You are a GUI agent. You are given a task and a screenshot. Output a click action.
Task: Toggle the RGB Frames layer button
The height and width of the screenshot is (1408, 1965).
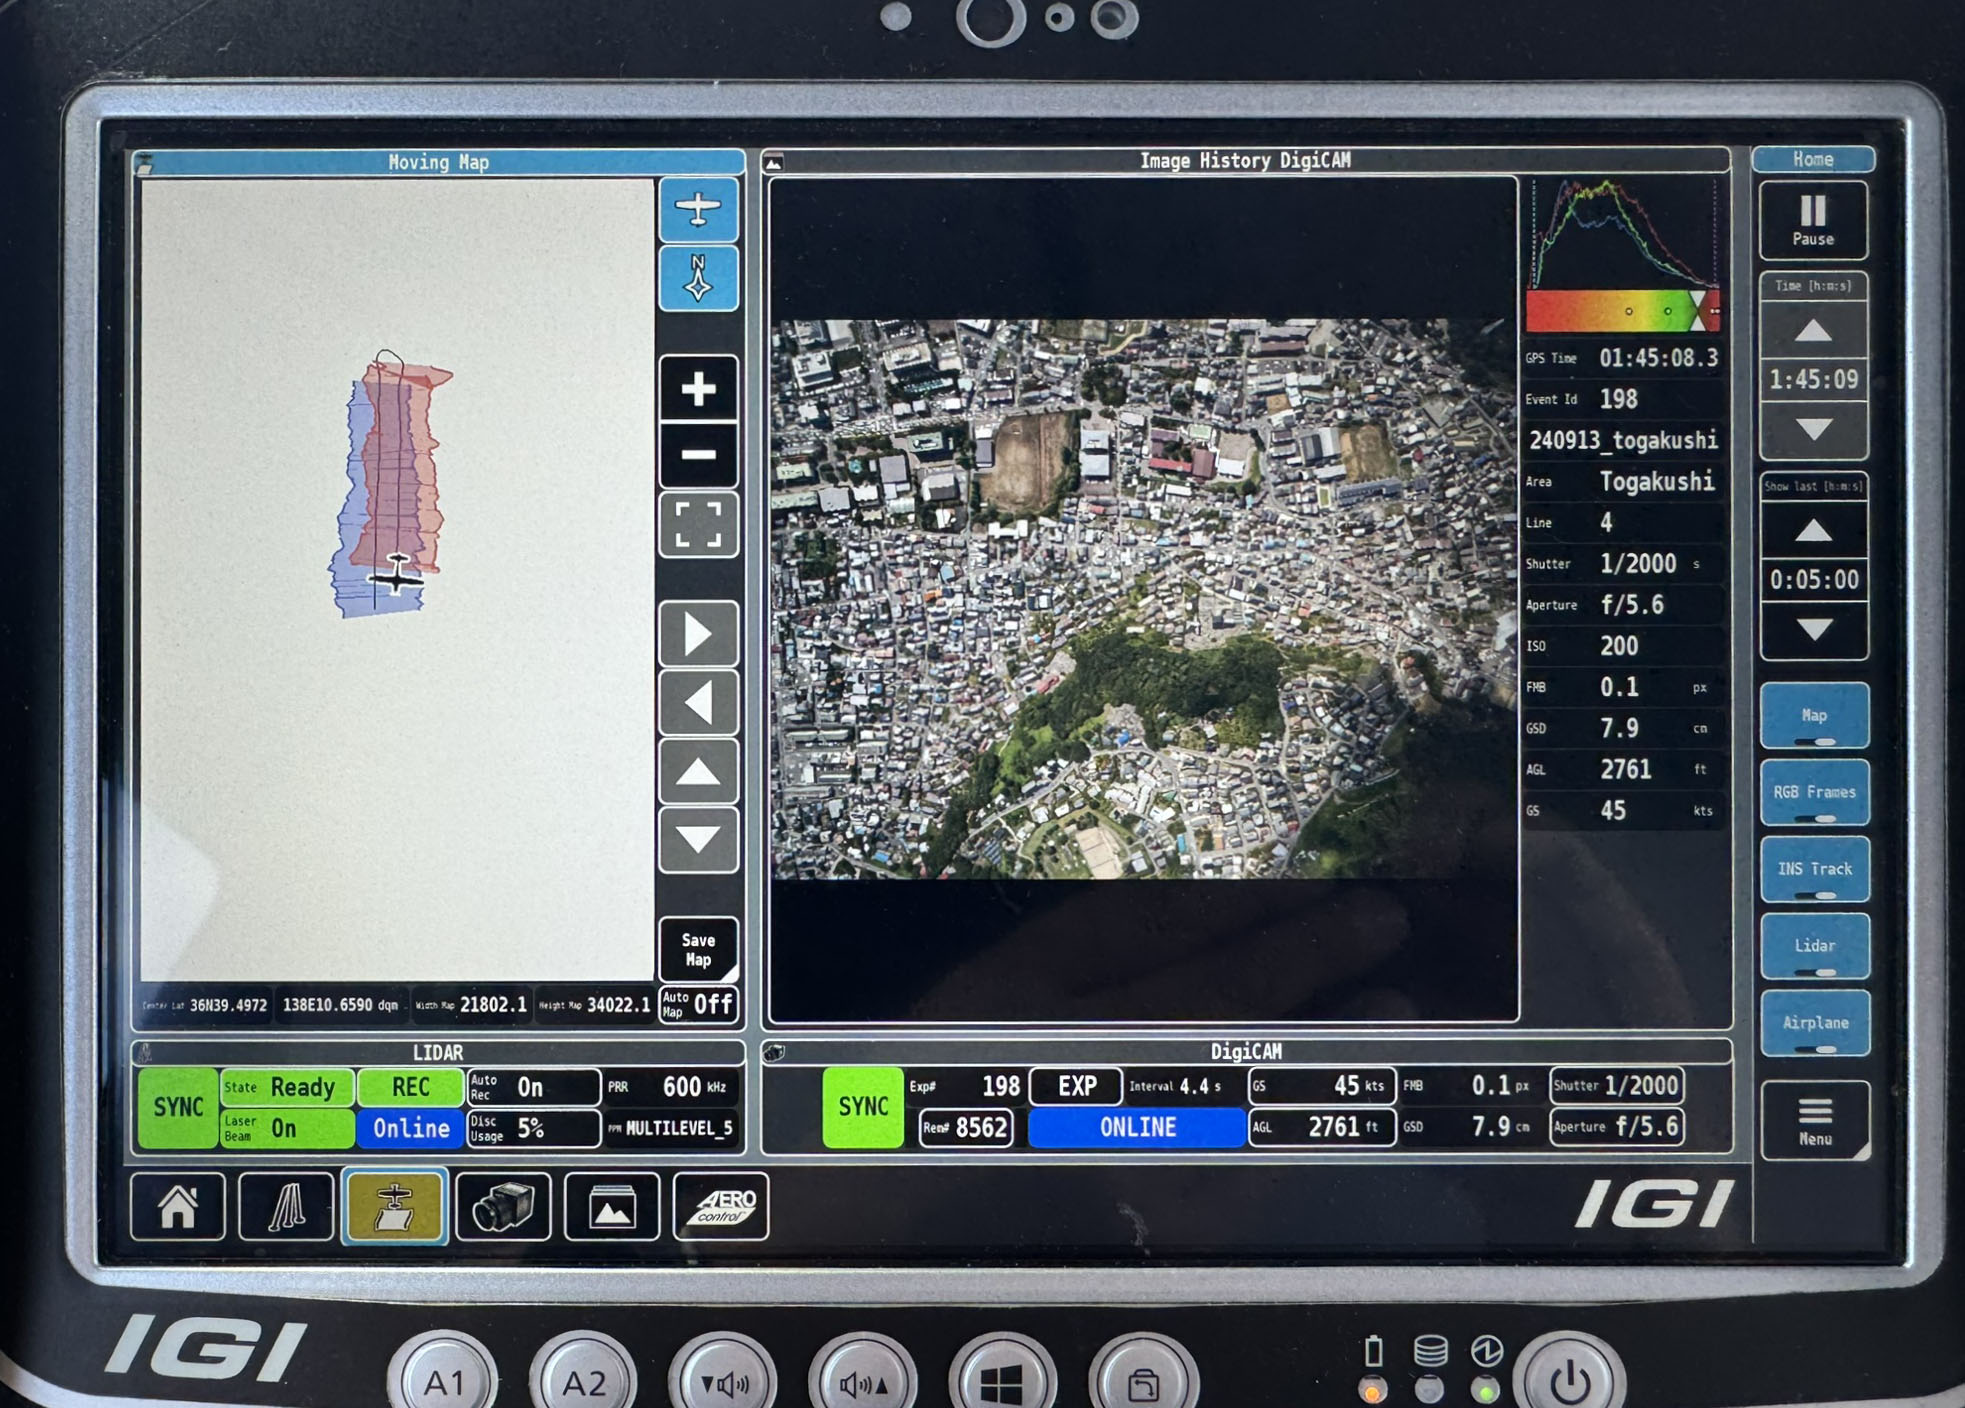tap(1814, 792)
